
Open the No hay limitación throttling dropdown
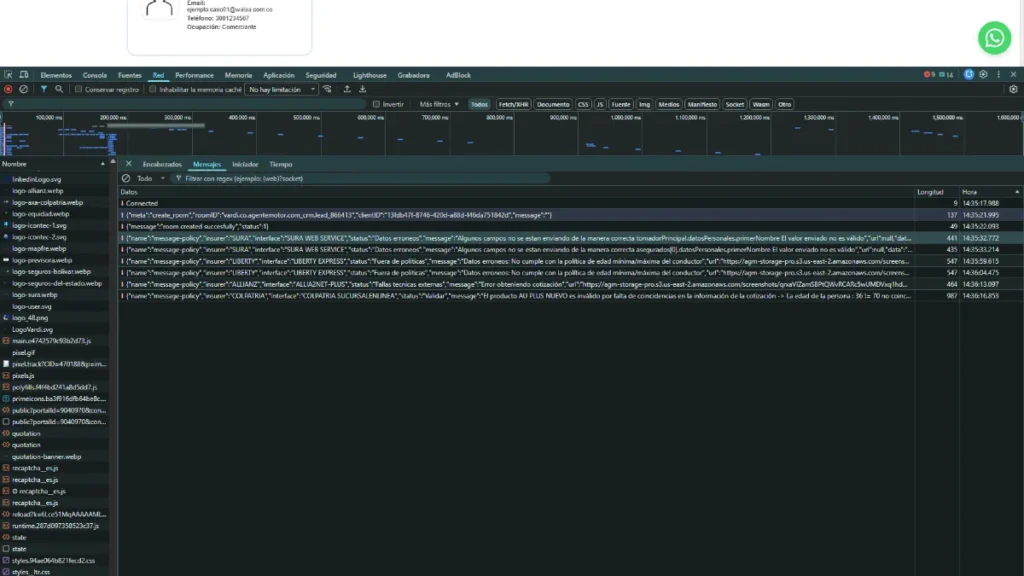281,89
